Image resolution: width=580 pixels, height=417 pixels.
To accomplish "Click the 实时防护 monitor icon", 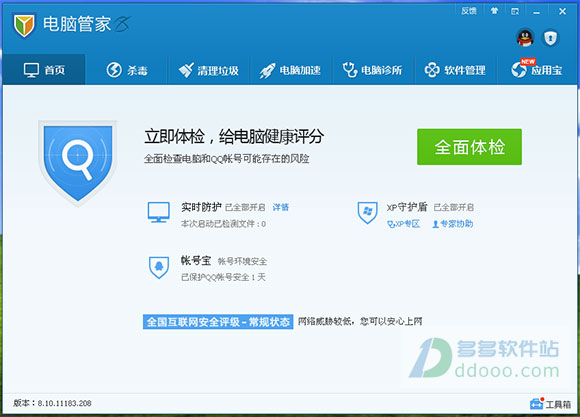I will pyautogui.click(x=159, y=212).
